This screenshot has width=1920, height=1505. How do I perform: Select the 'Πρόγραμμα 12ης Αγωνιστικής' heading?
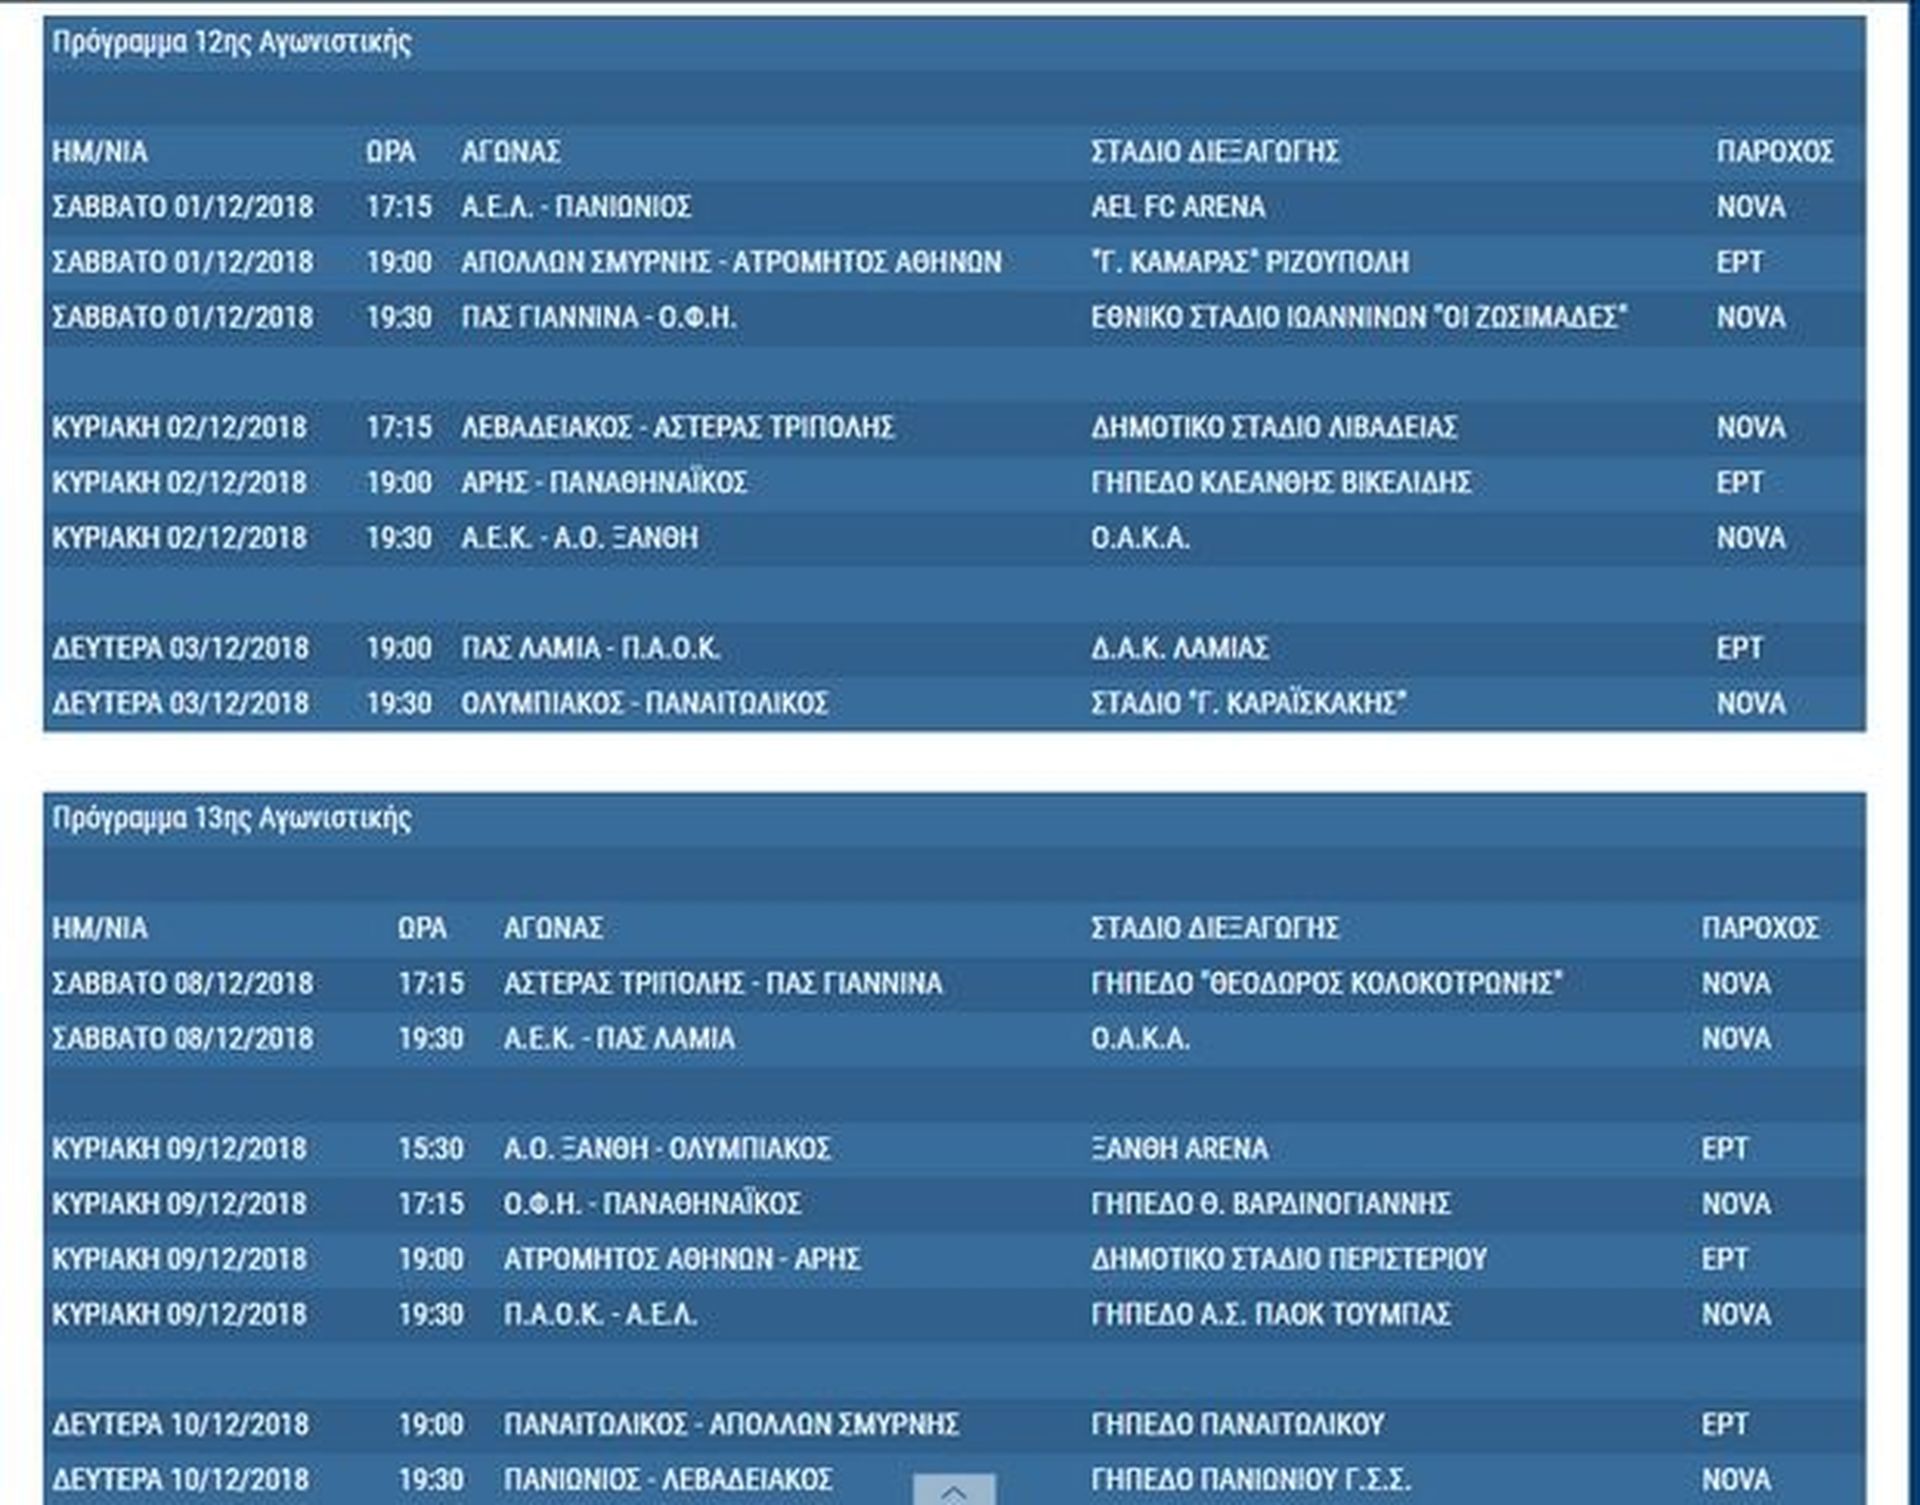pyautogui.click(x=232, y=43)
